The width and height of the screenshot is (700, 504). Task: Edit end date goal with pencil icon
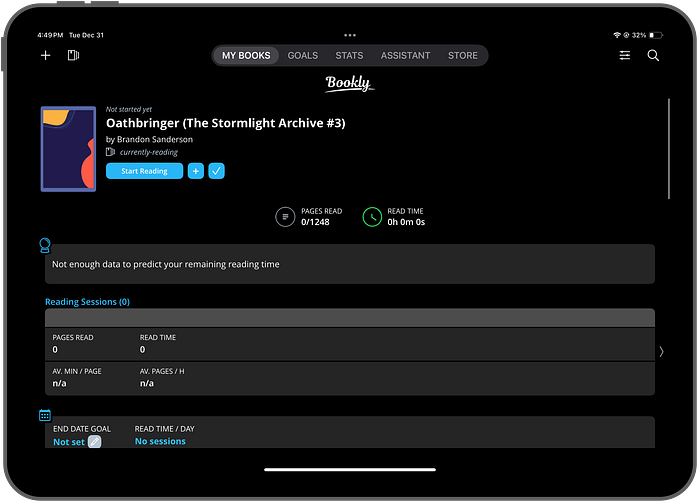pyautogui.click(x=95, y=442)
